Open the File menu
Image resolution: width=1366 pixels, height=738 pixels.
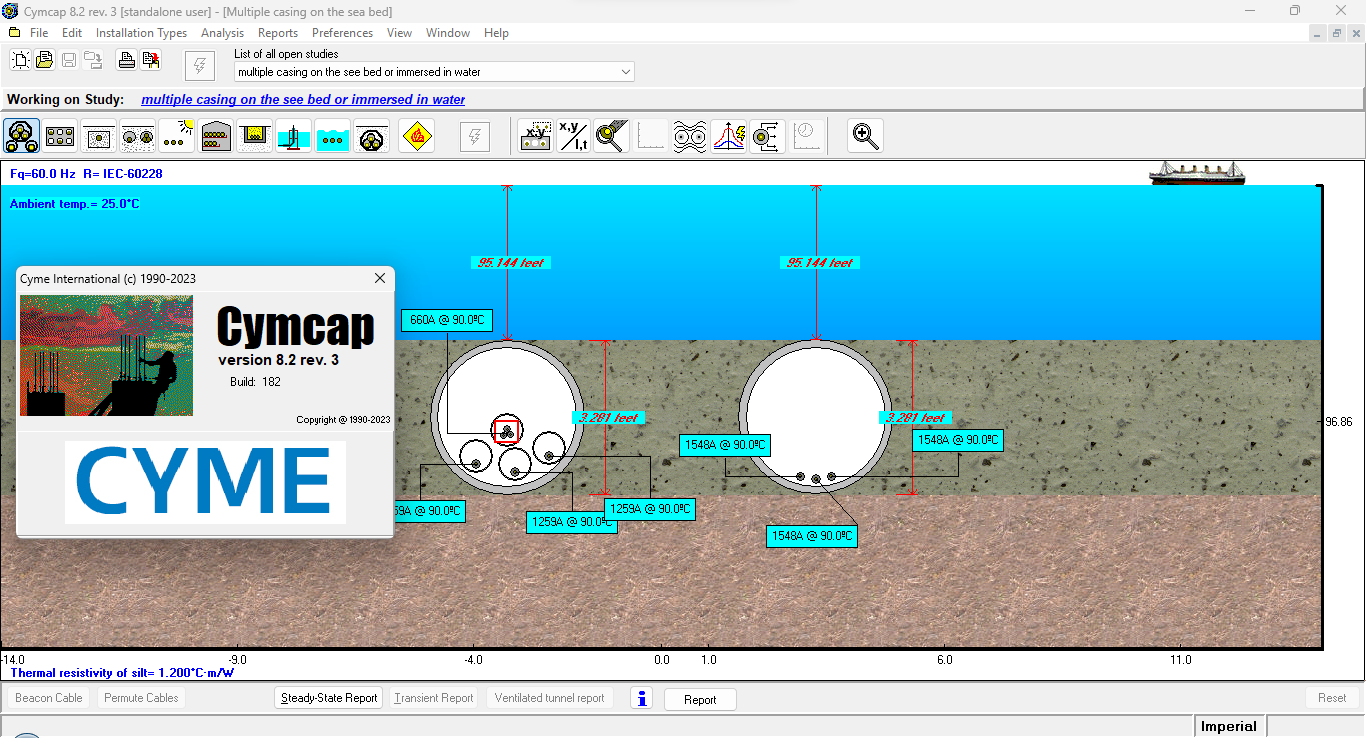click(x=39, y=33)
